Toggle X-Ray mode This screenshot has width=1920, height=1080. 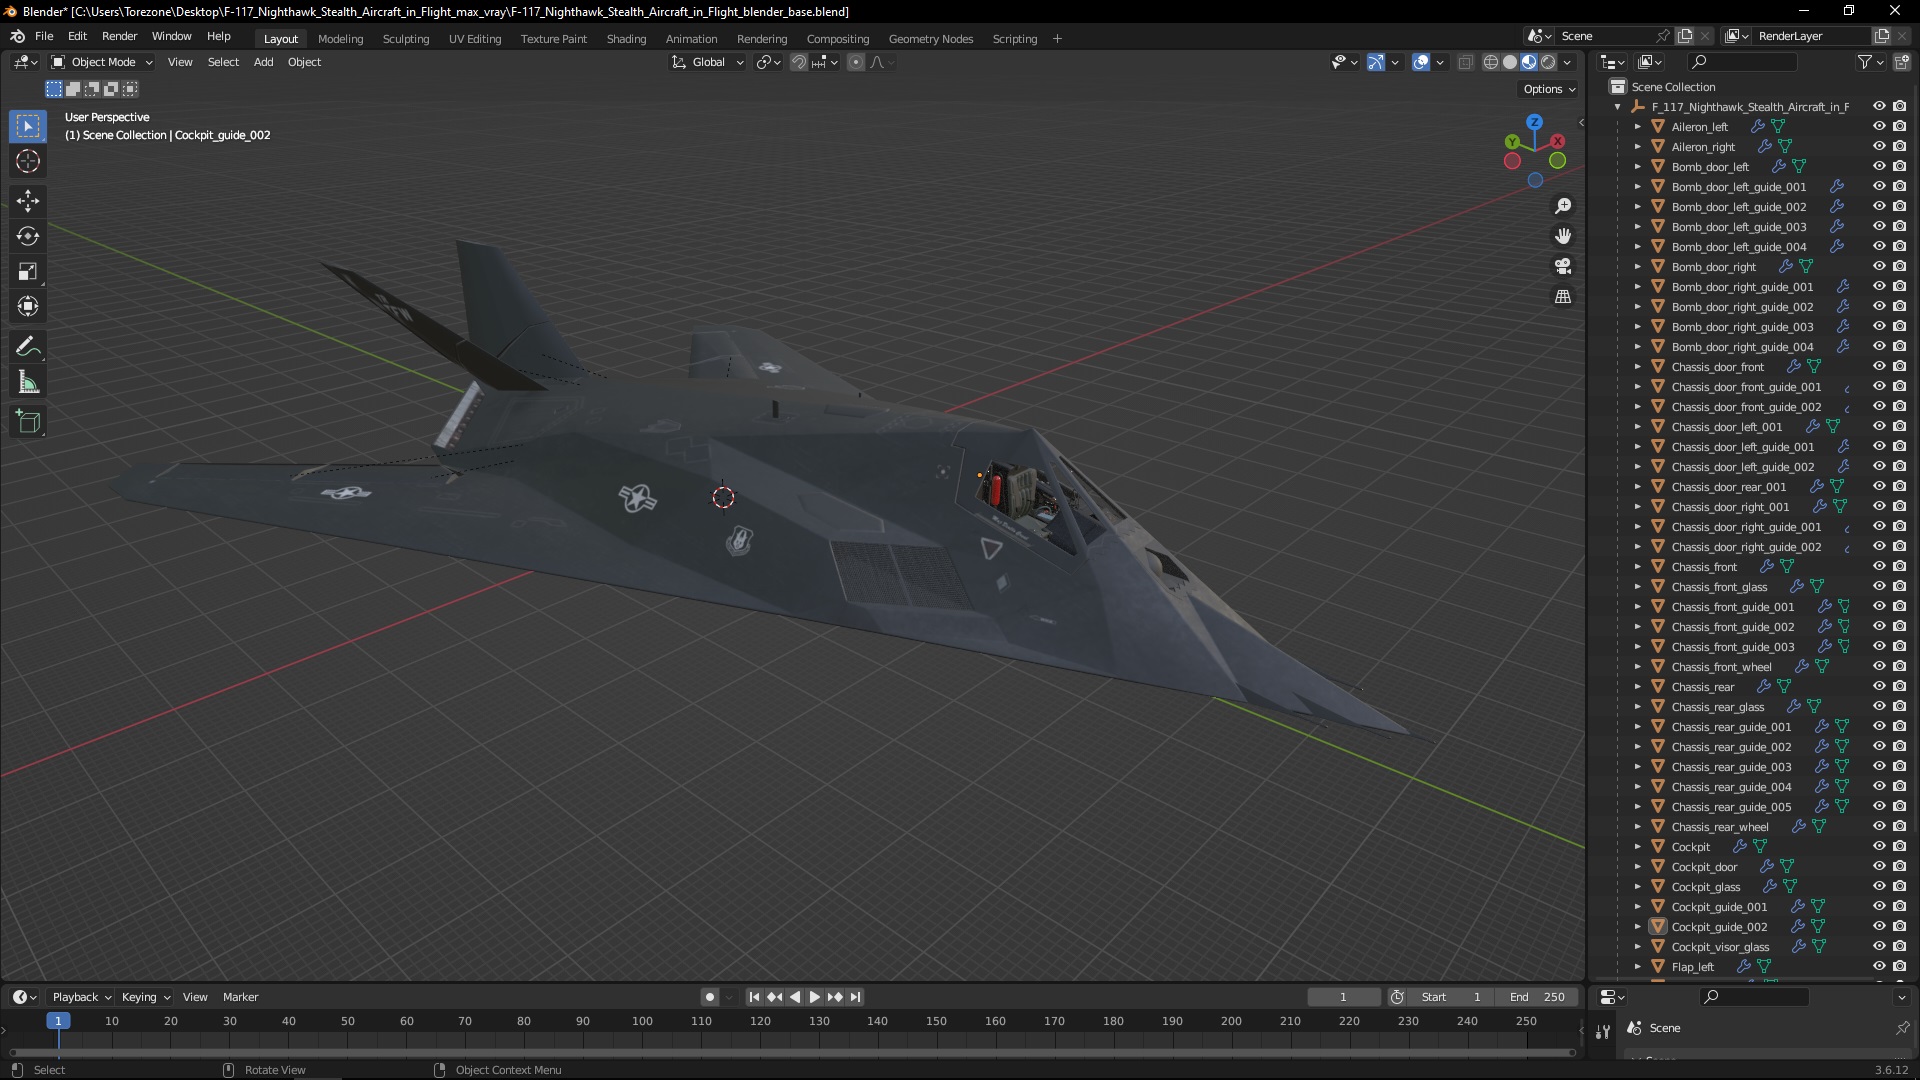click(1466, 62)
